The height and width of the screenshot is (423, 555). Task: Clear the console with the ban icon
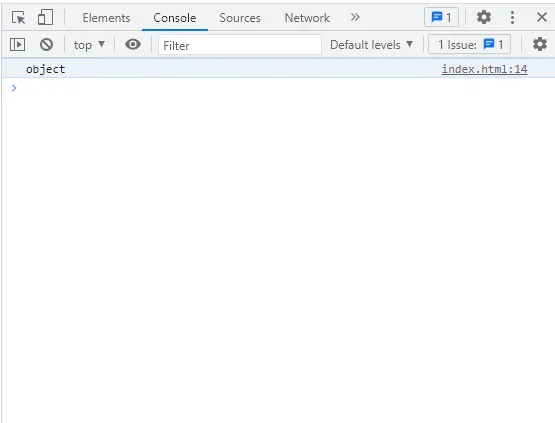[x=46, y=45]
